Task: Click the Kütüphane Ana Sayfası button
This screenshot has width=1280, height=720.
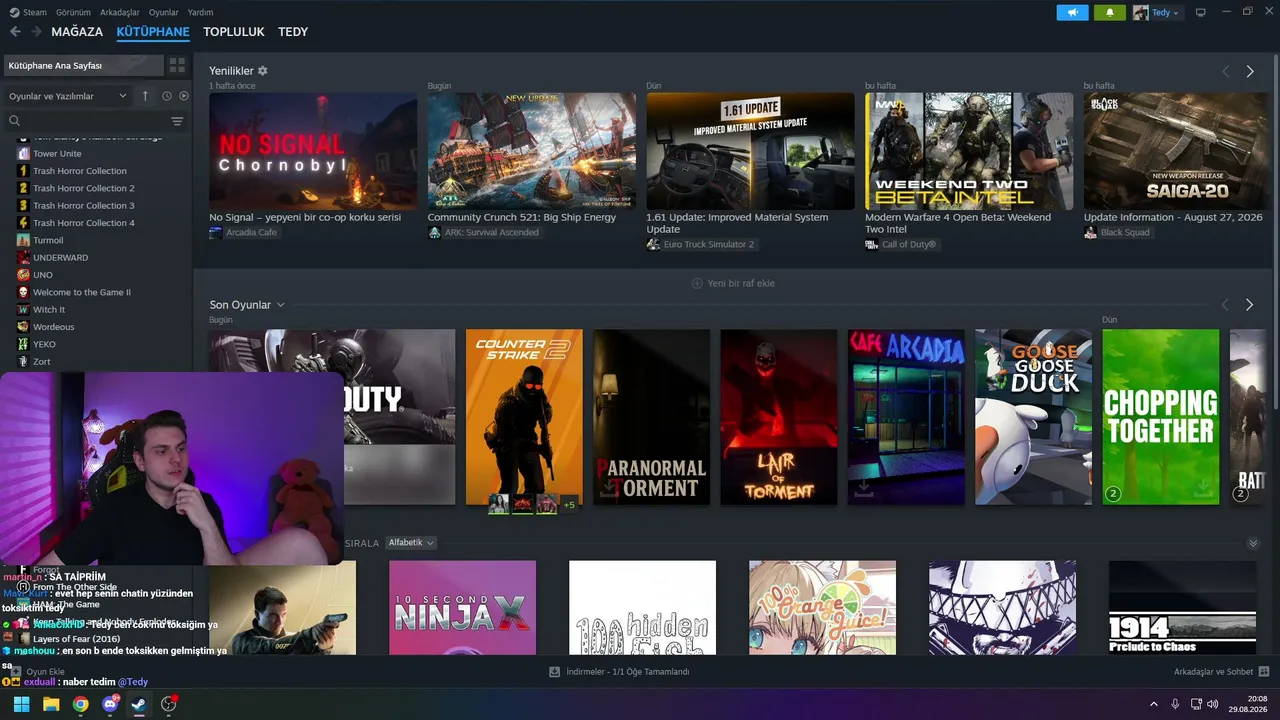Action: 83,65
